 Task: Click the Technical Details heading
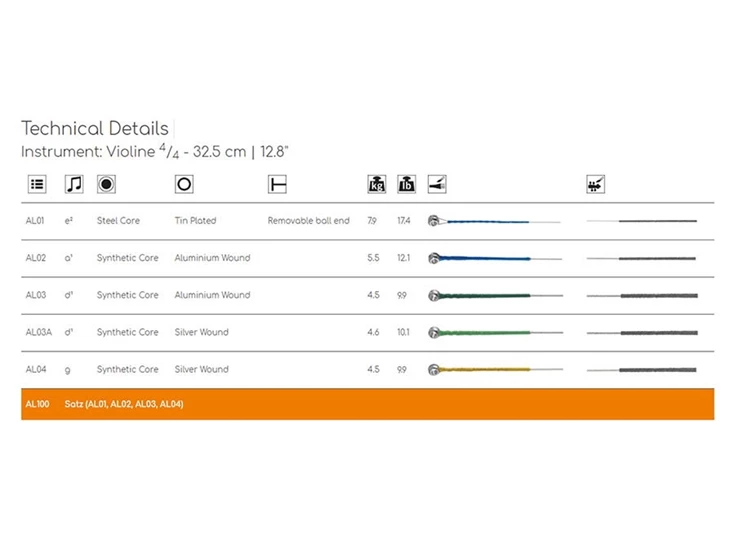(x=95, y=129)
